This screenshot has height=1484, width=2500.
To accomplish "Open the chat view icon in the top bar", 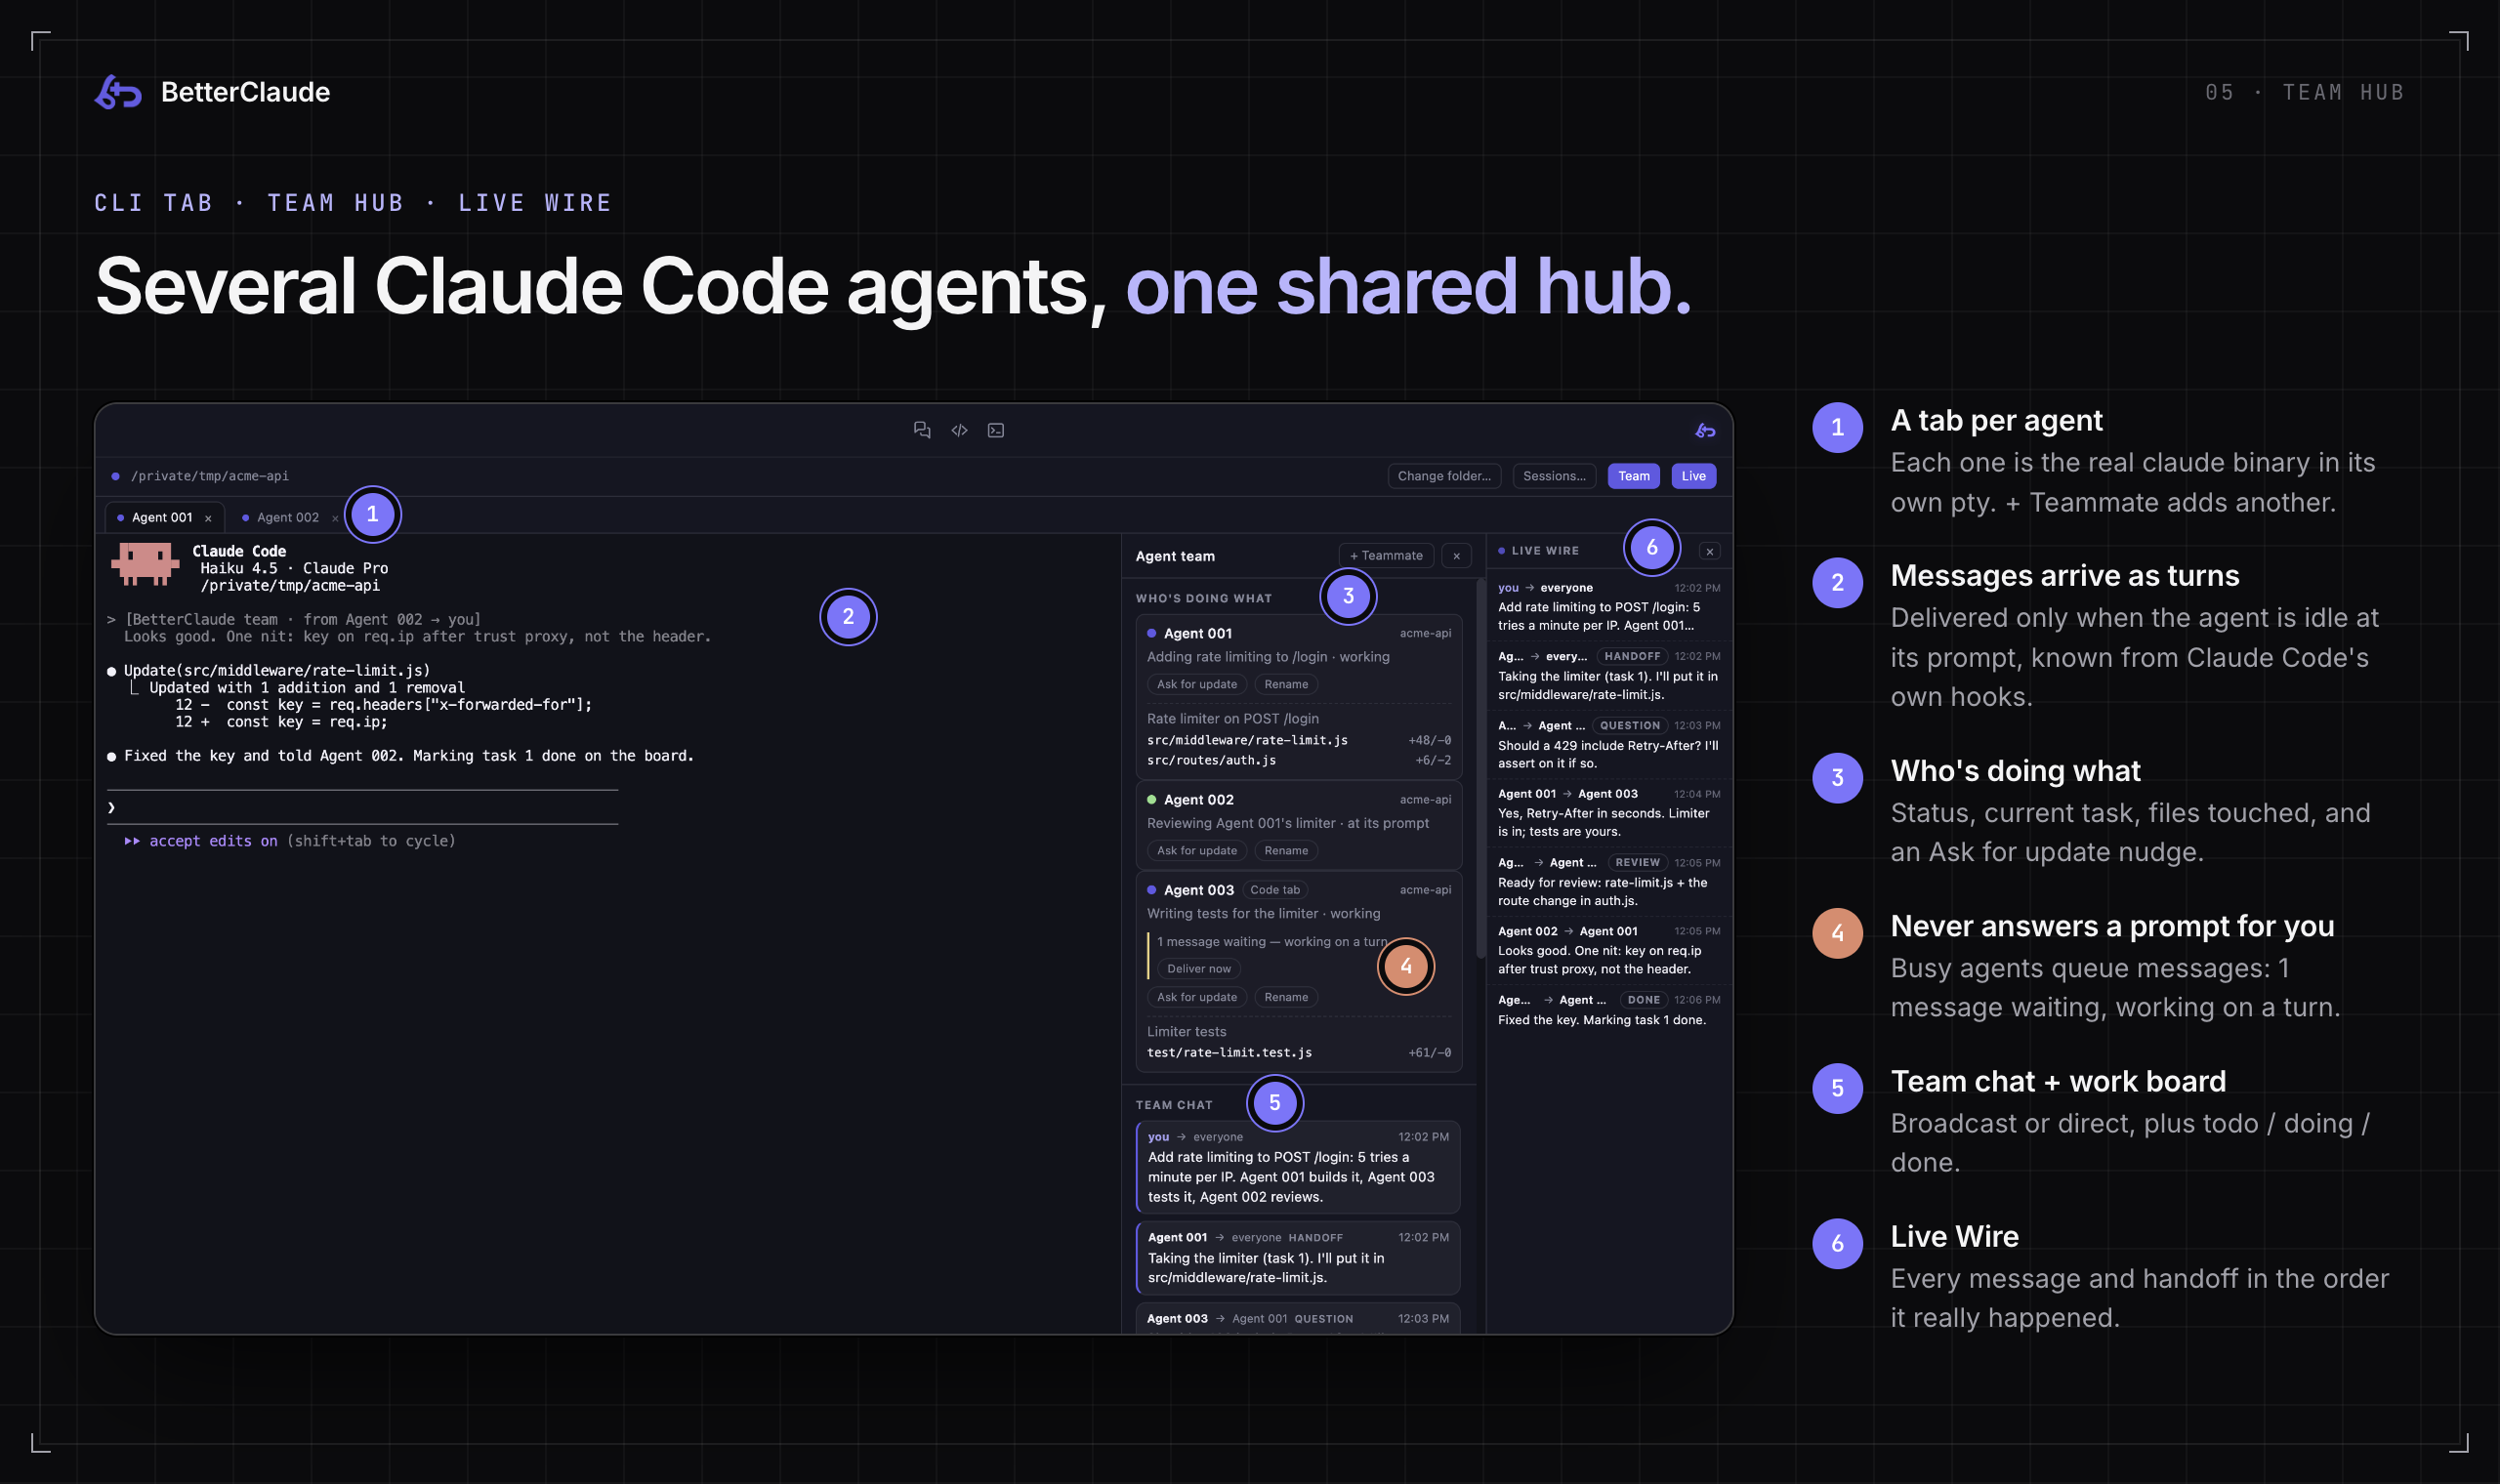I will (x=922, y=430).
